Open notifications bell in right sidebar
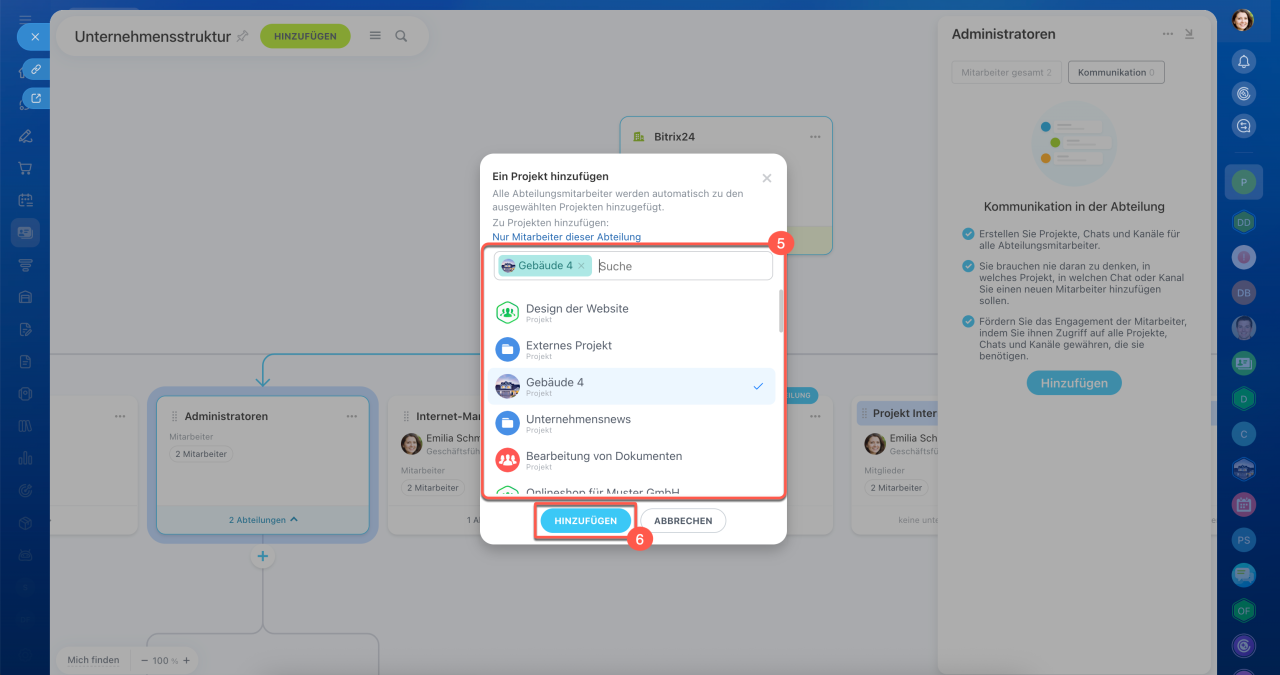Image resolution: width=1280 pixels, height=675 pixels. (1243, 61)
